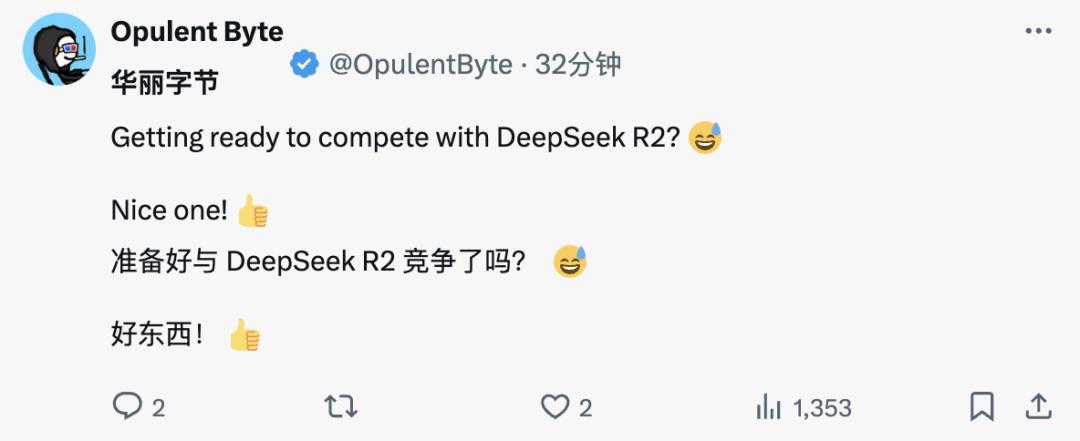Click the reply comment bubble icon
Viewport: 1080px width, 441px height.
point(127,406)
